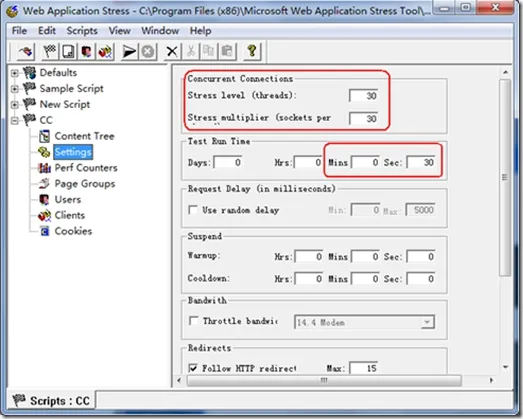Expand the Defaults tree node
Viewport: 523px width, 419px height.
[14, 73]
